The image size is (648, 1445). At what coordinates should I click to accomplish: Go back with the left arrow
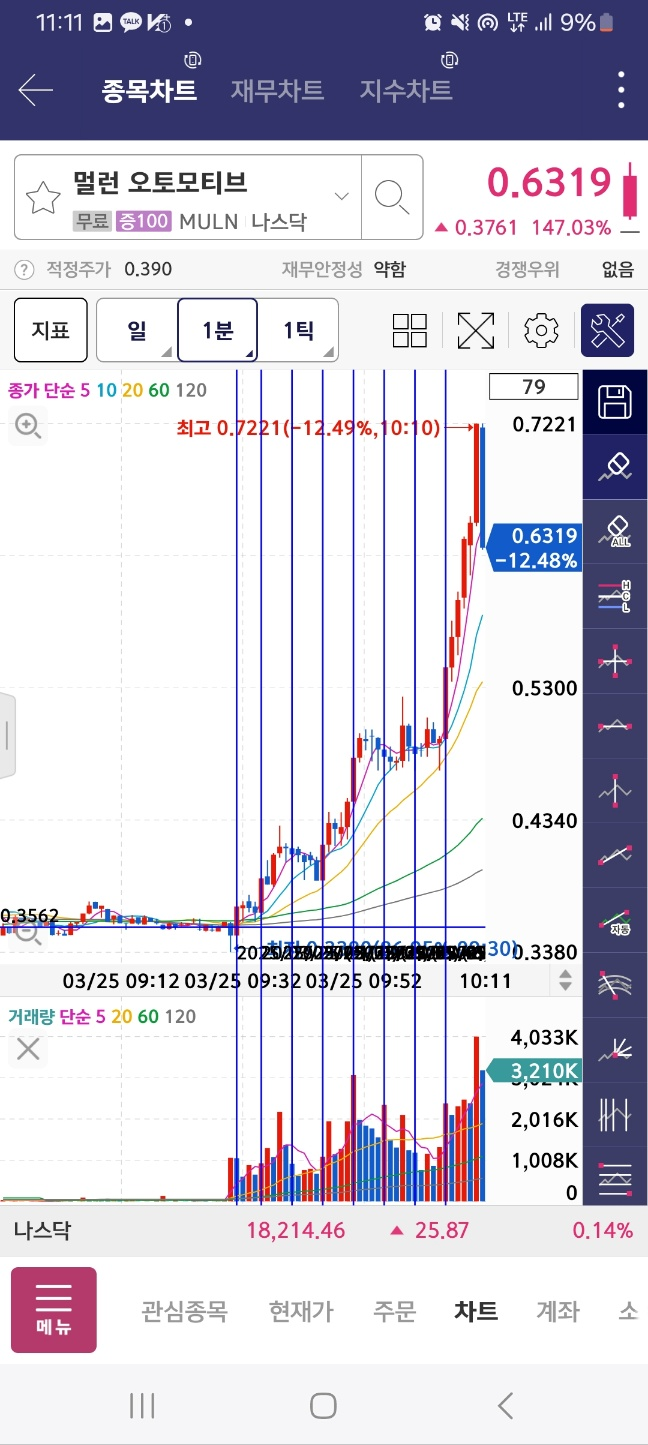pos(35,90)
